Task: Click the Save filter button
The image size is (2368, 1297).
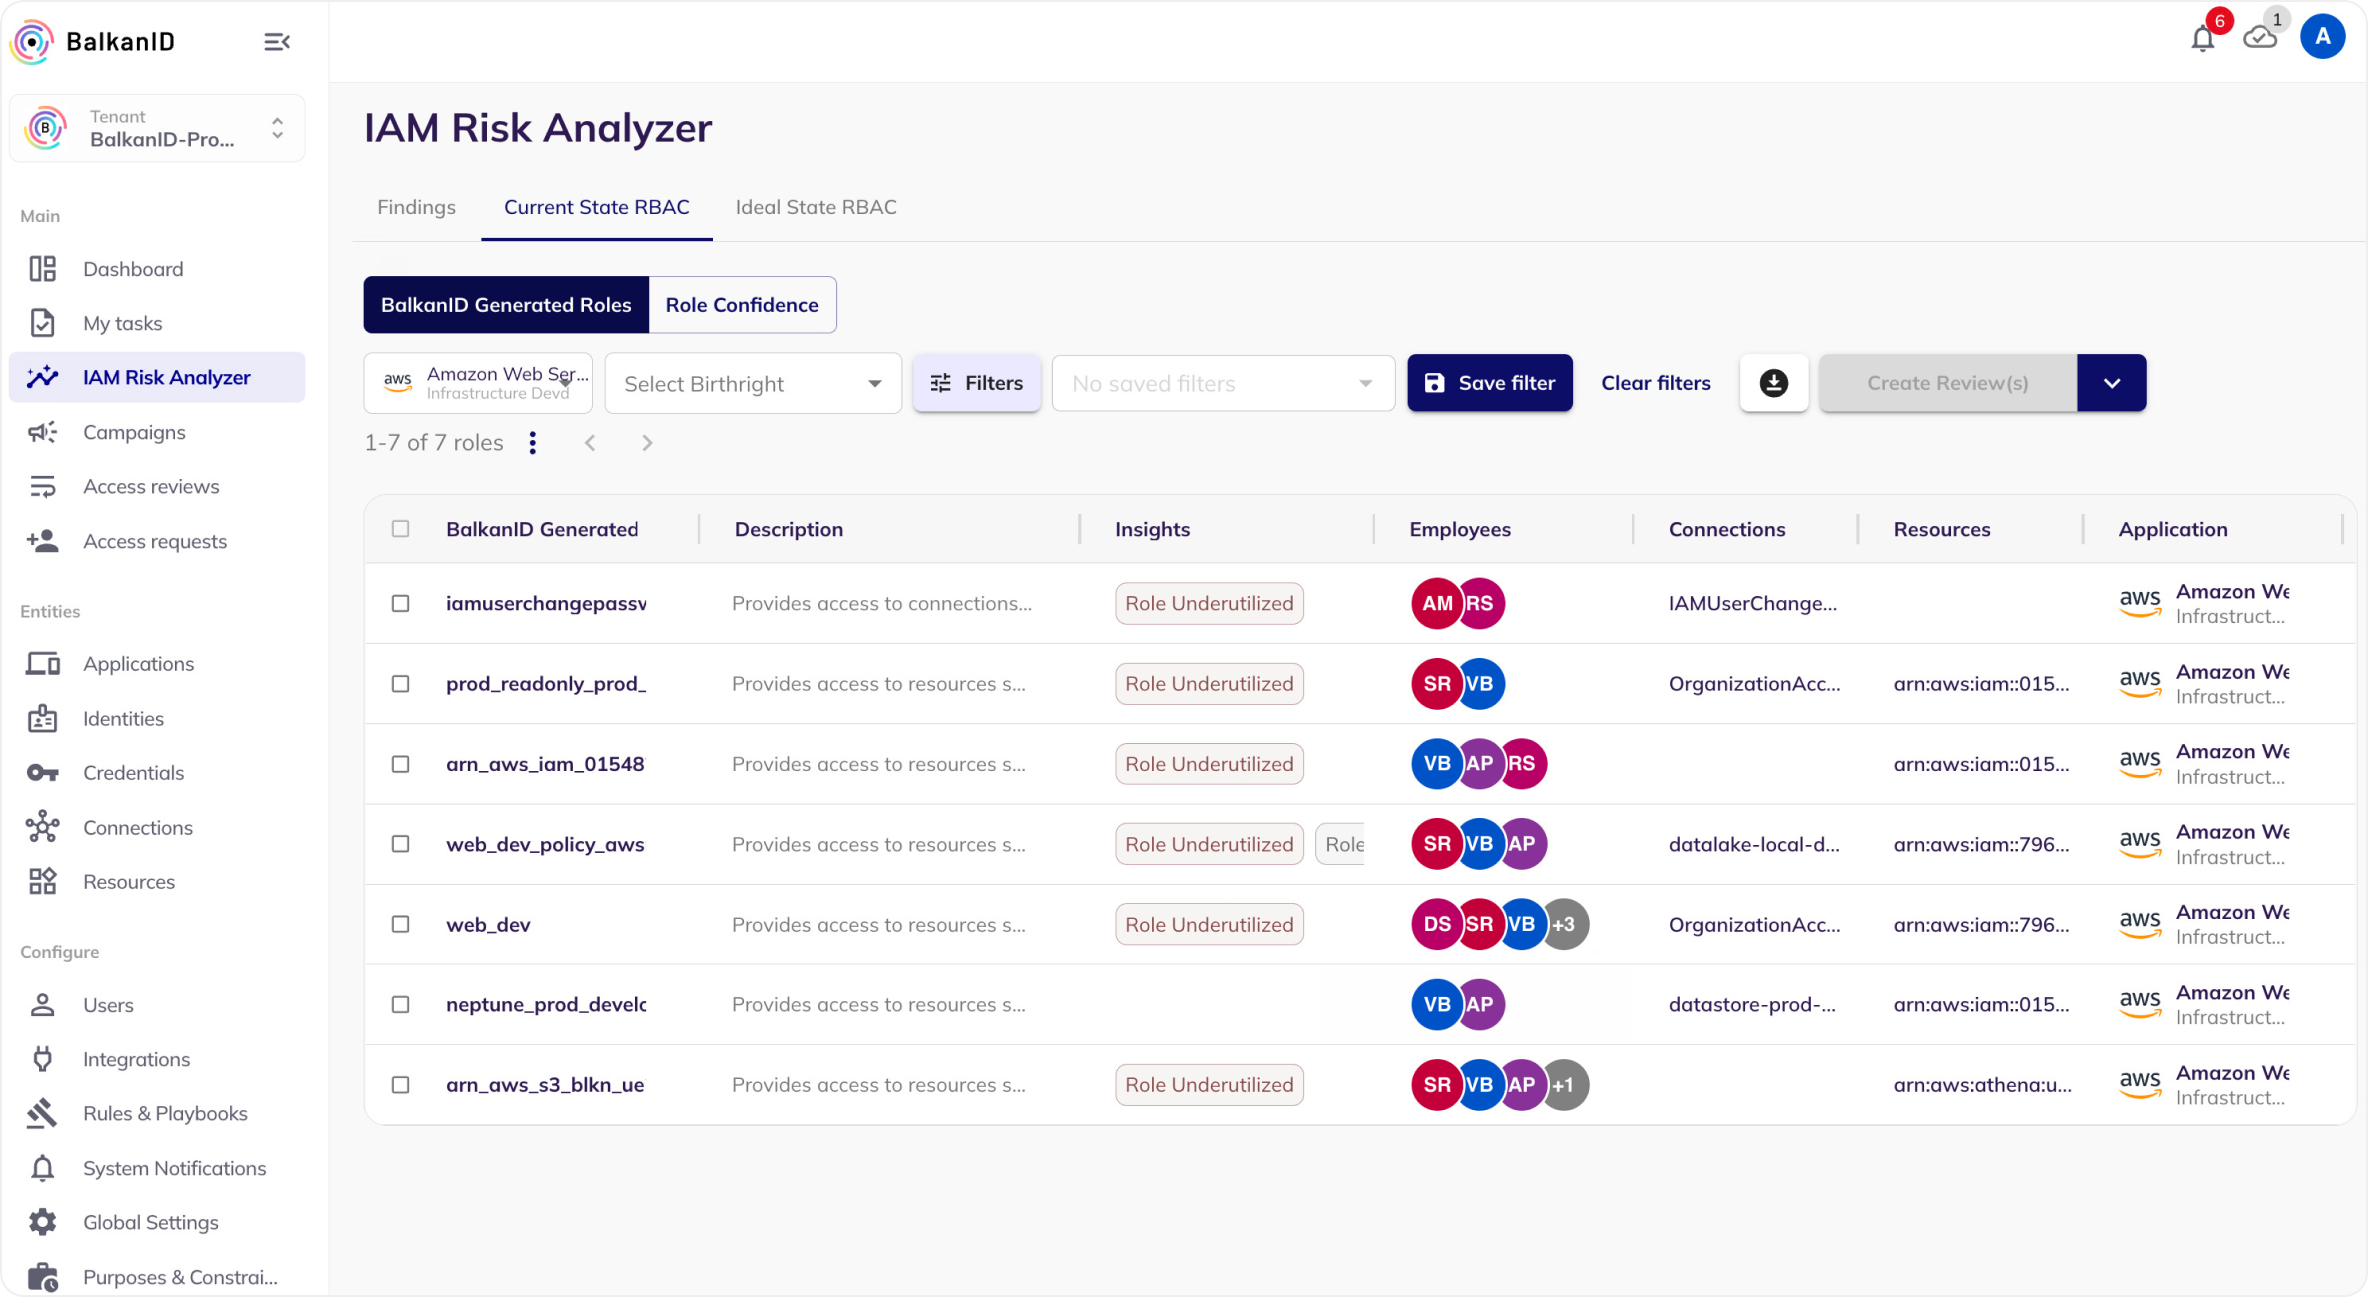Action: coord(1489,383)
